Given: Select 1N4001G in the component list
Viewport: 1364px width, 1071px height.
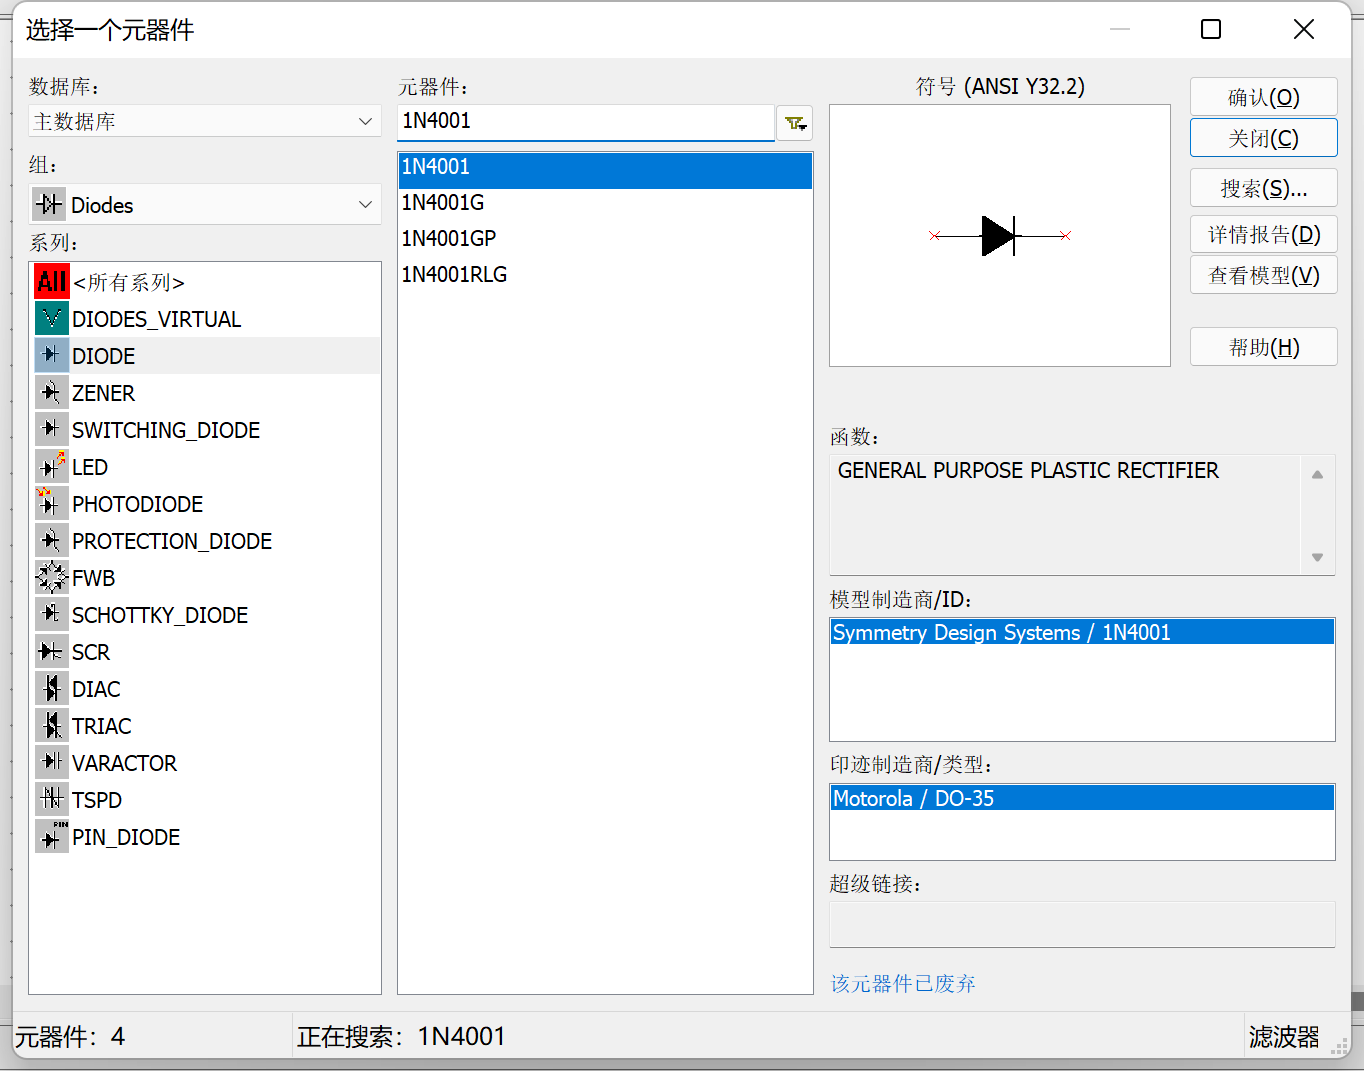Looking at the screenshot, I should [x=605, y=203].
